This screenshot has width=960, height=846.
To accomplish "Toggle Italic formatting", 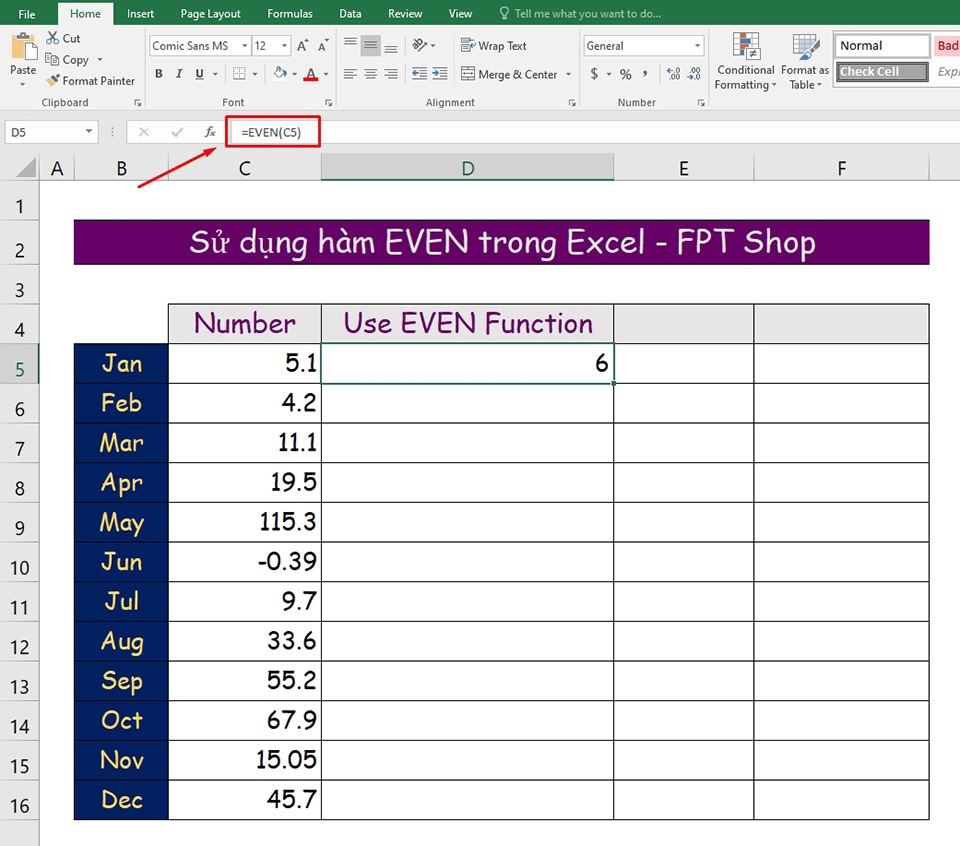I will coord(179,74).
